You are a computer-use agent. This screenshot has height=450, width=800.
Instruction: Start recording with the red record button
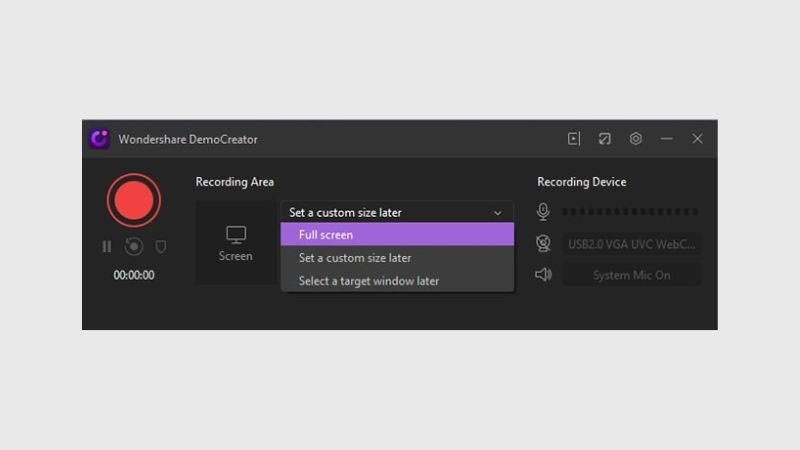[x=133, y=201]
